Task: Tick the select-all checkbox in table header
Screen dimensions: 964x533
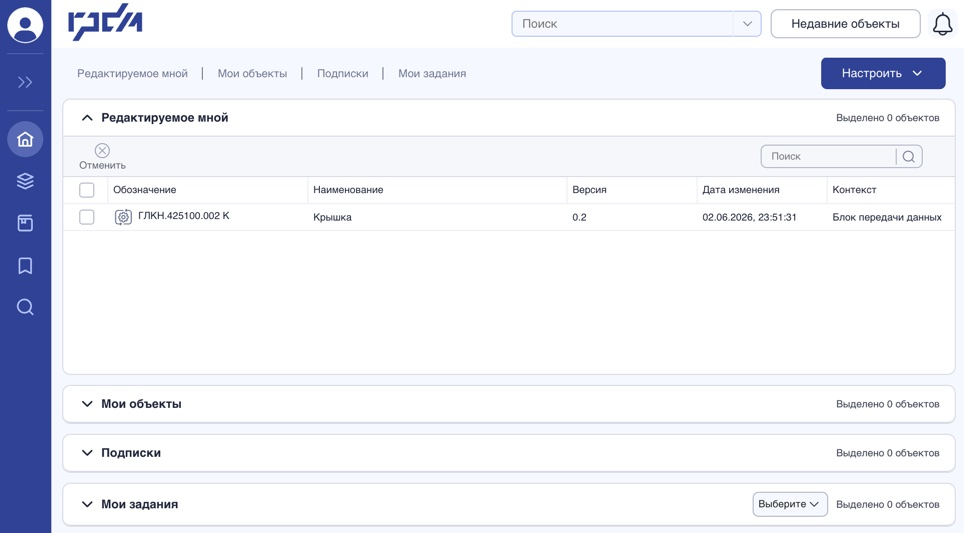Action: (x=87, y=190)
